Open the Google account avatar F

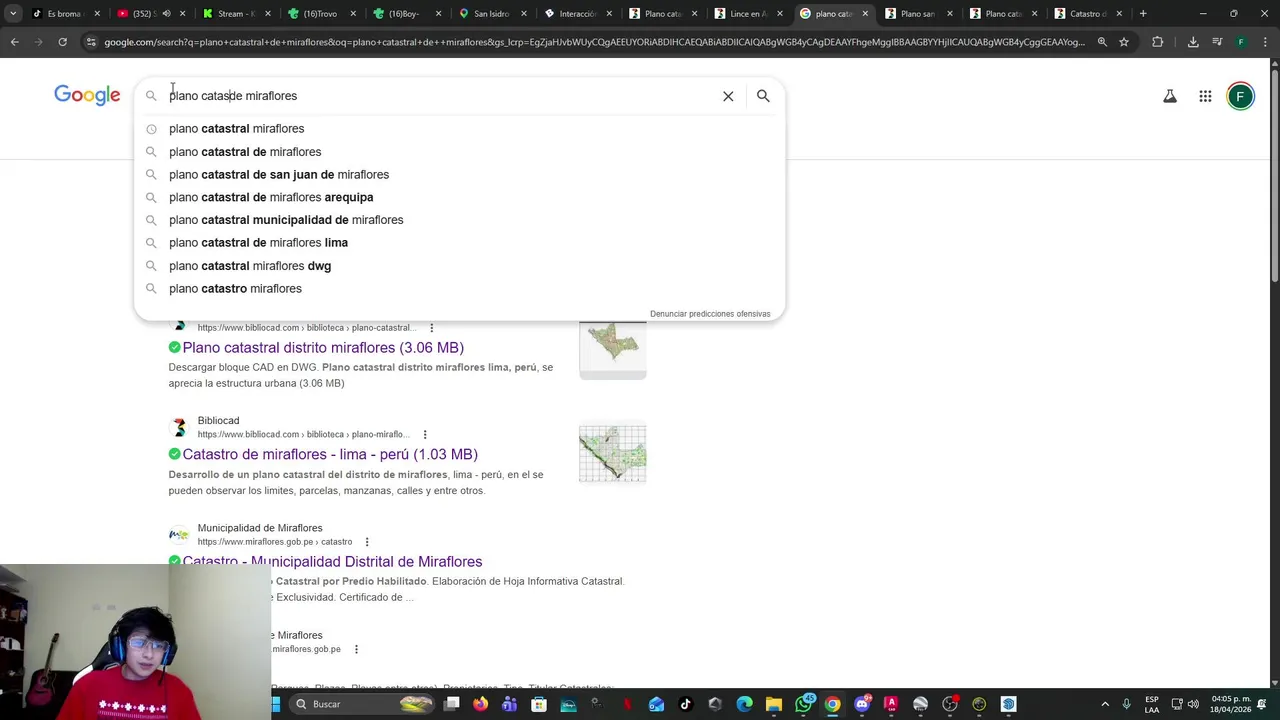pyautogui.click(x=1240, y=96)
